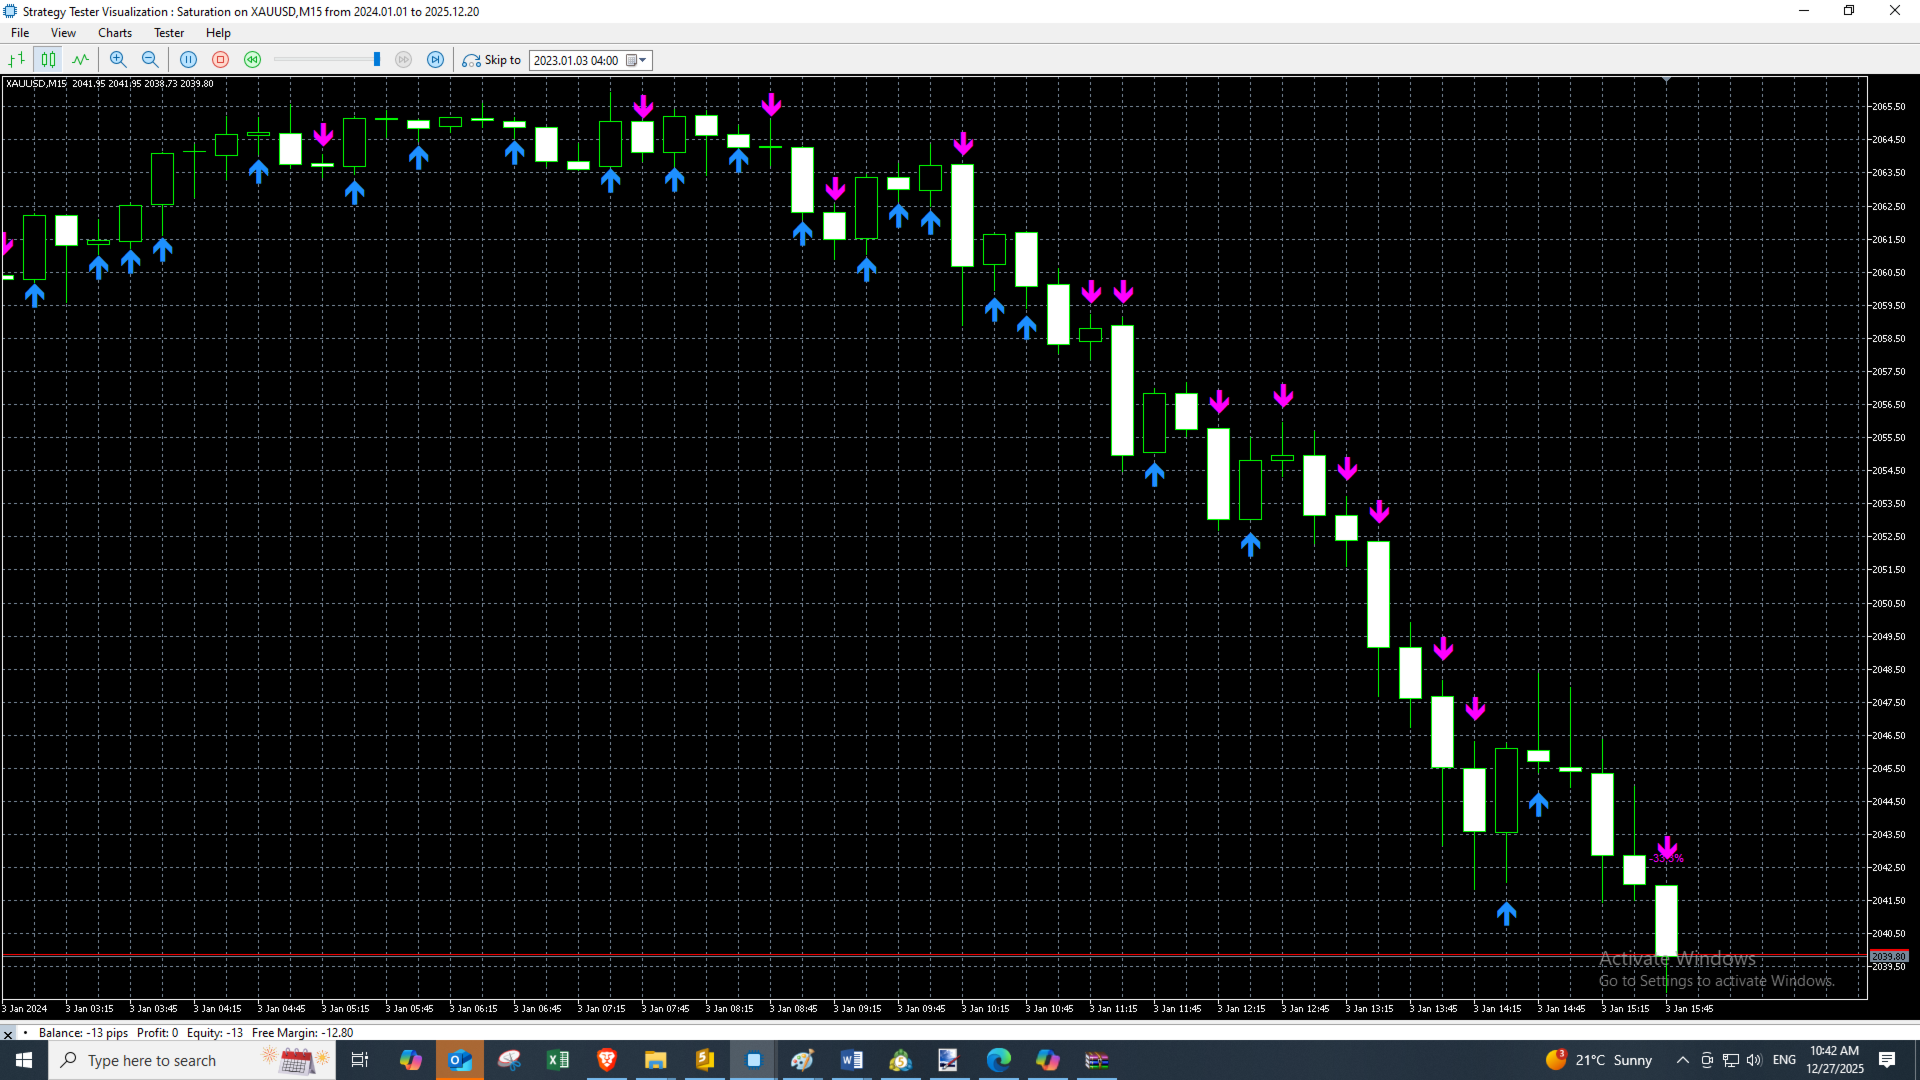The height and width of the screenshot is (1080, 1920).
Task: Show hidden system tray icons
Action: 1682,1060
